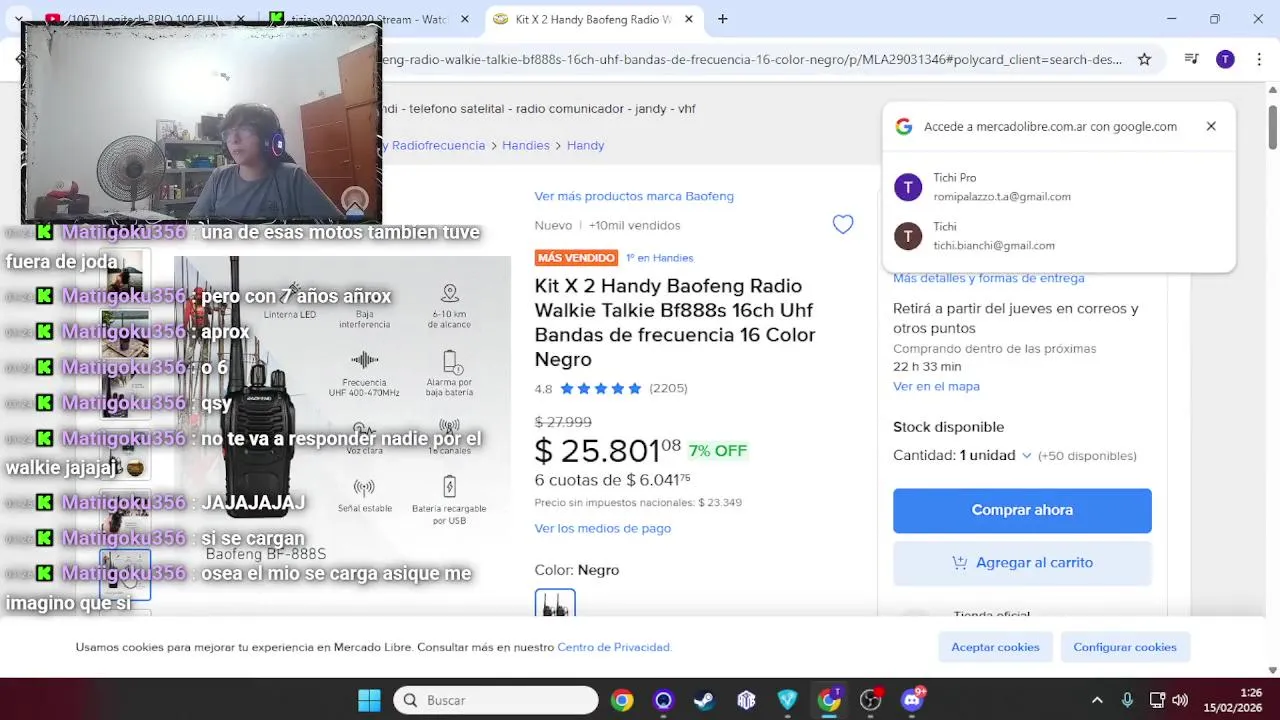Open the active Chrome profile window in taskbar
The width and height of the screenshot is (1280, 720).
point(829,700)
